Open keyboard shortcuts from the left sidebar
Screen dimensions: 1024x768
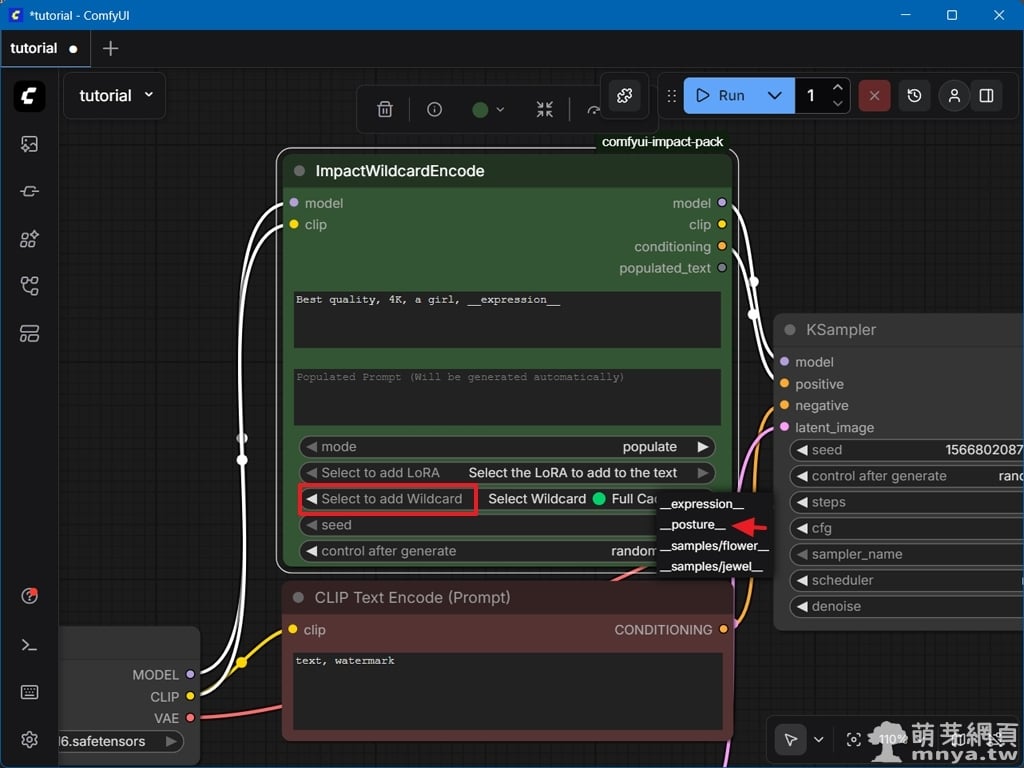coord(29,692)
